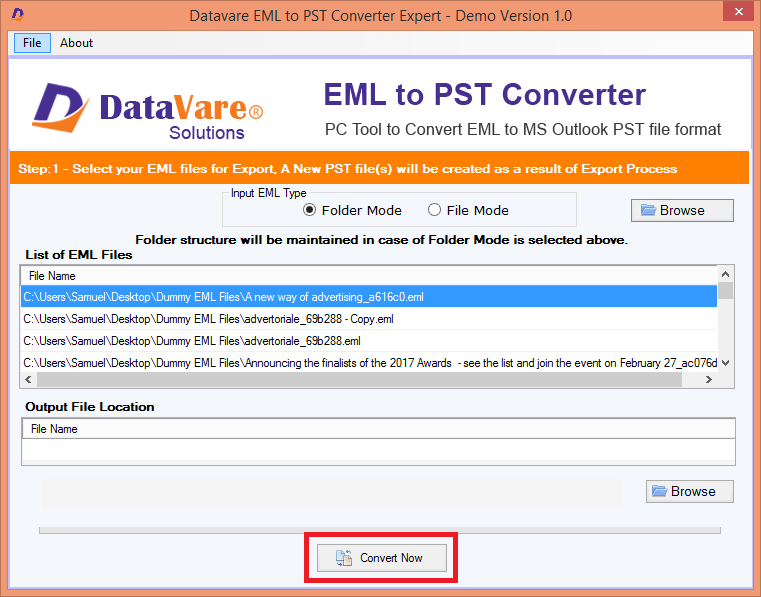
Task: Select 'advertoriale_69b288 - Copy.eml' row
Action: pos(369,319)
